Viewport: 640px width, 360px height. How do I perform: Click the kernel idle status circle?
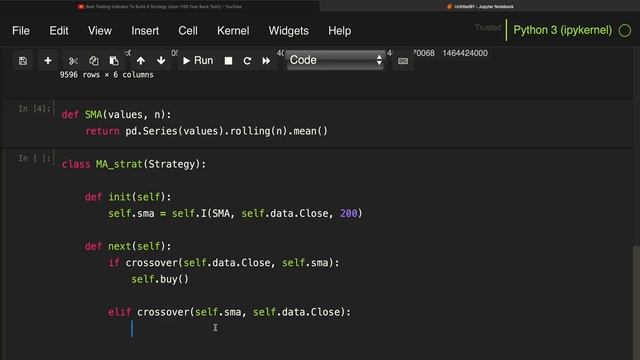tap(624, 31)
